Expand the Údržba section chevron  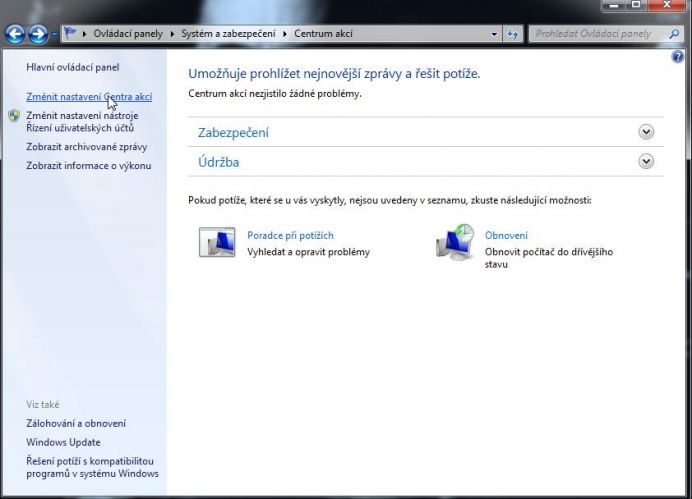coord(646,161)
